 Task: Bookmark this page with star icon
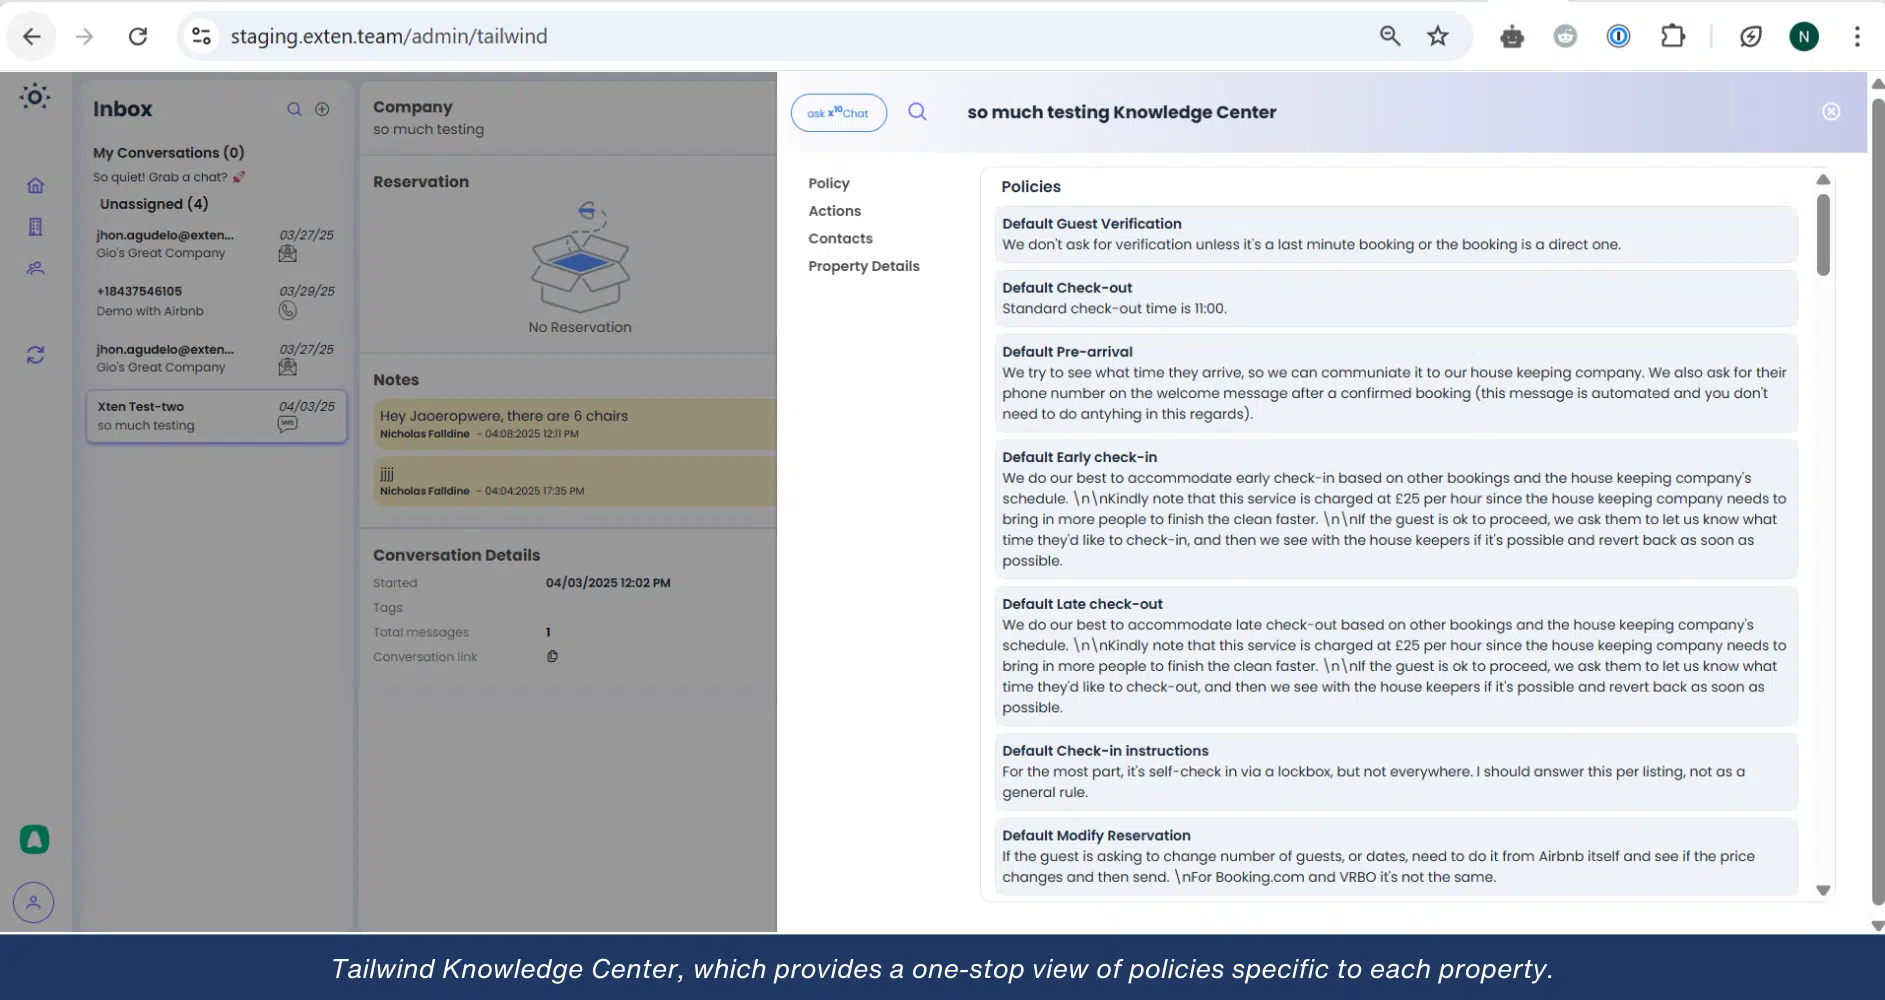click(1437, 37)
